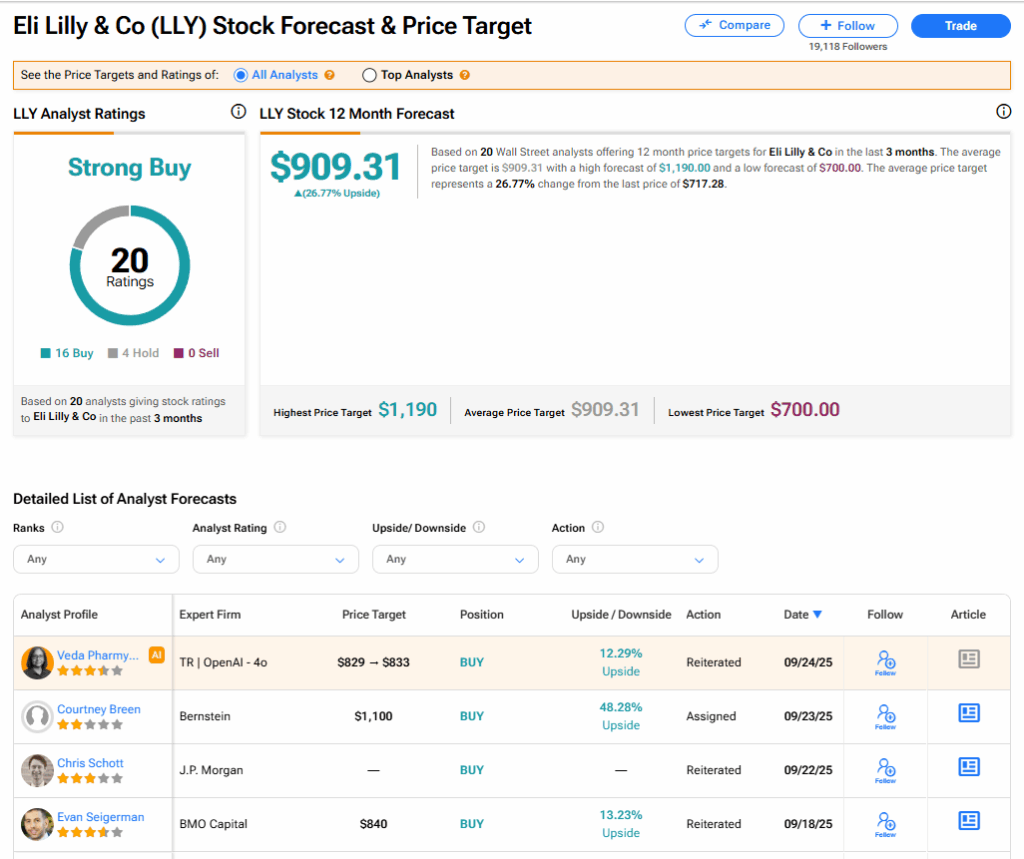Follow analyst Evan Seigerman via follow icon

pos(886,824)
